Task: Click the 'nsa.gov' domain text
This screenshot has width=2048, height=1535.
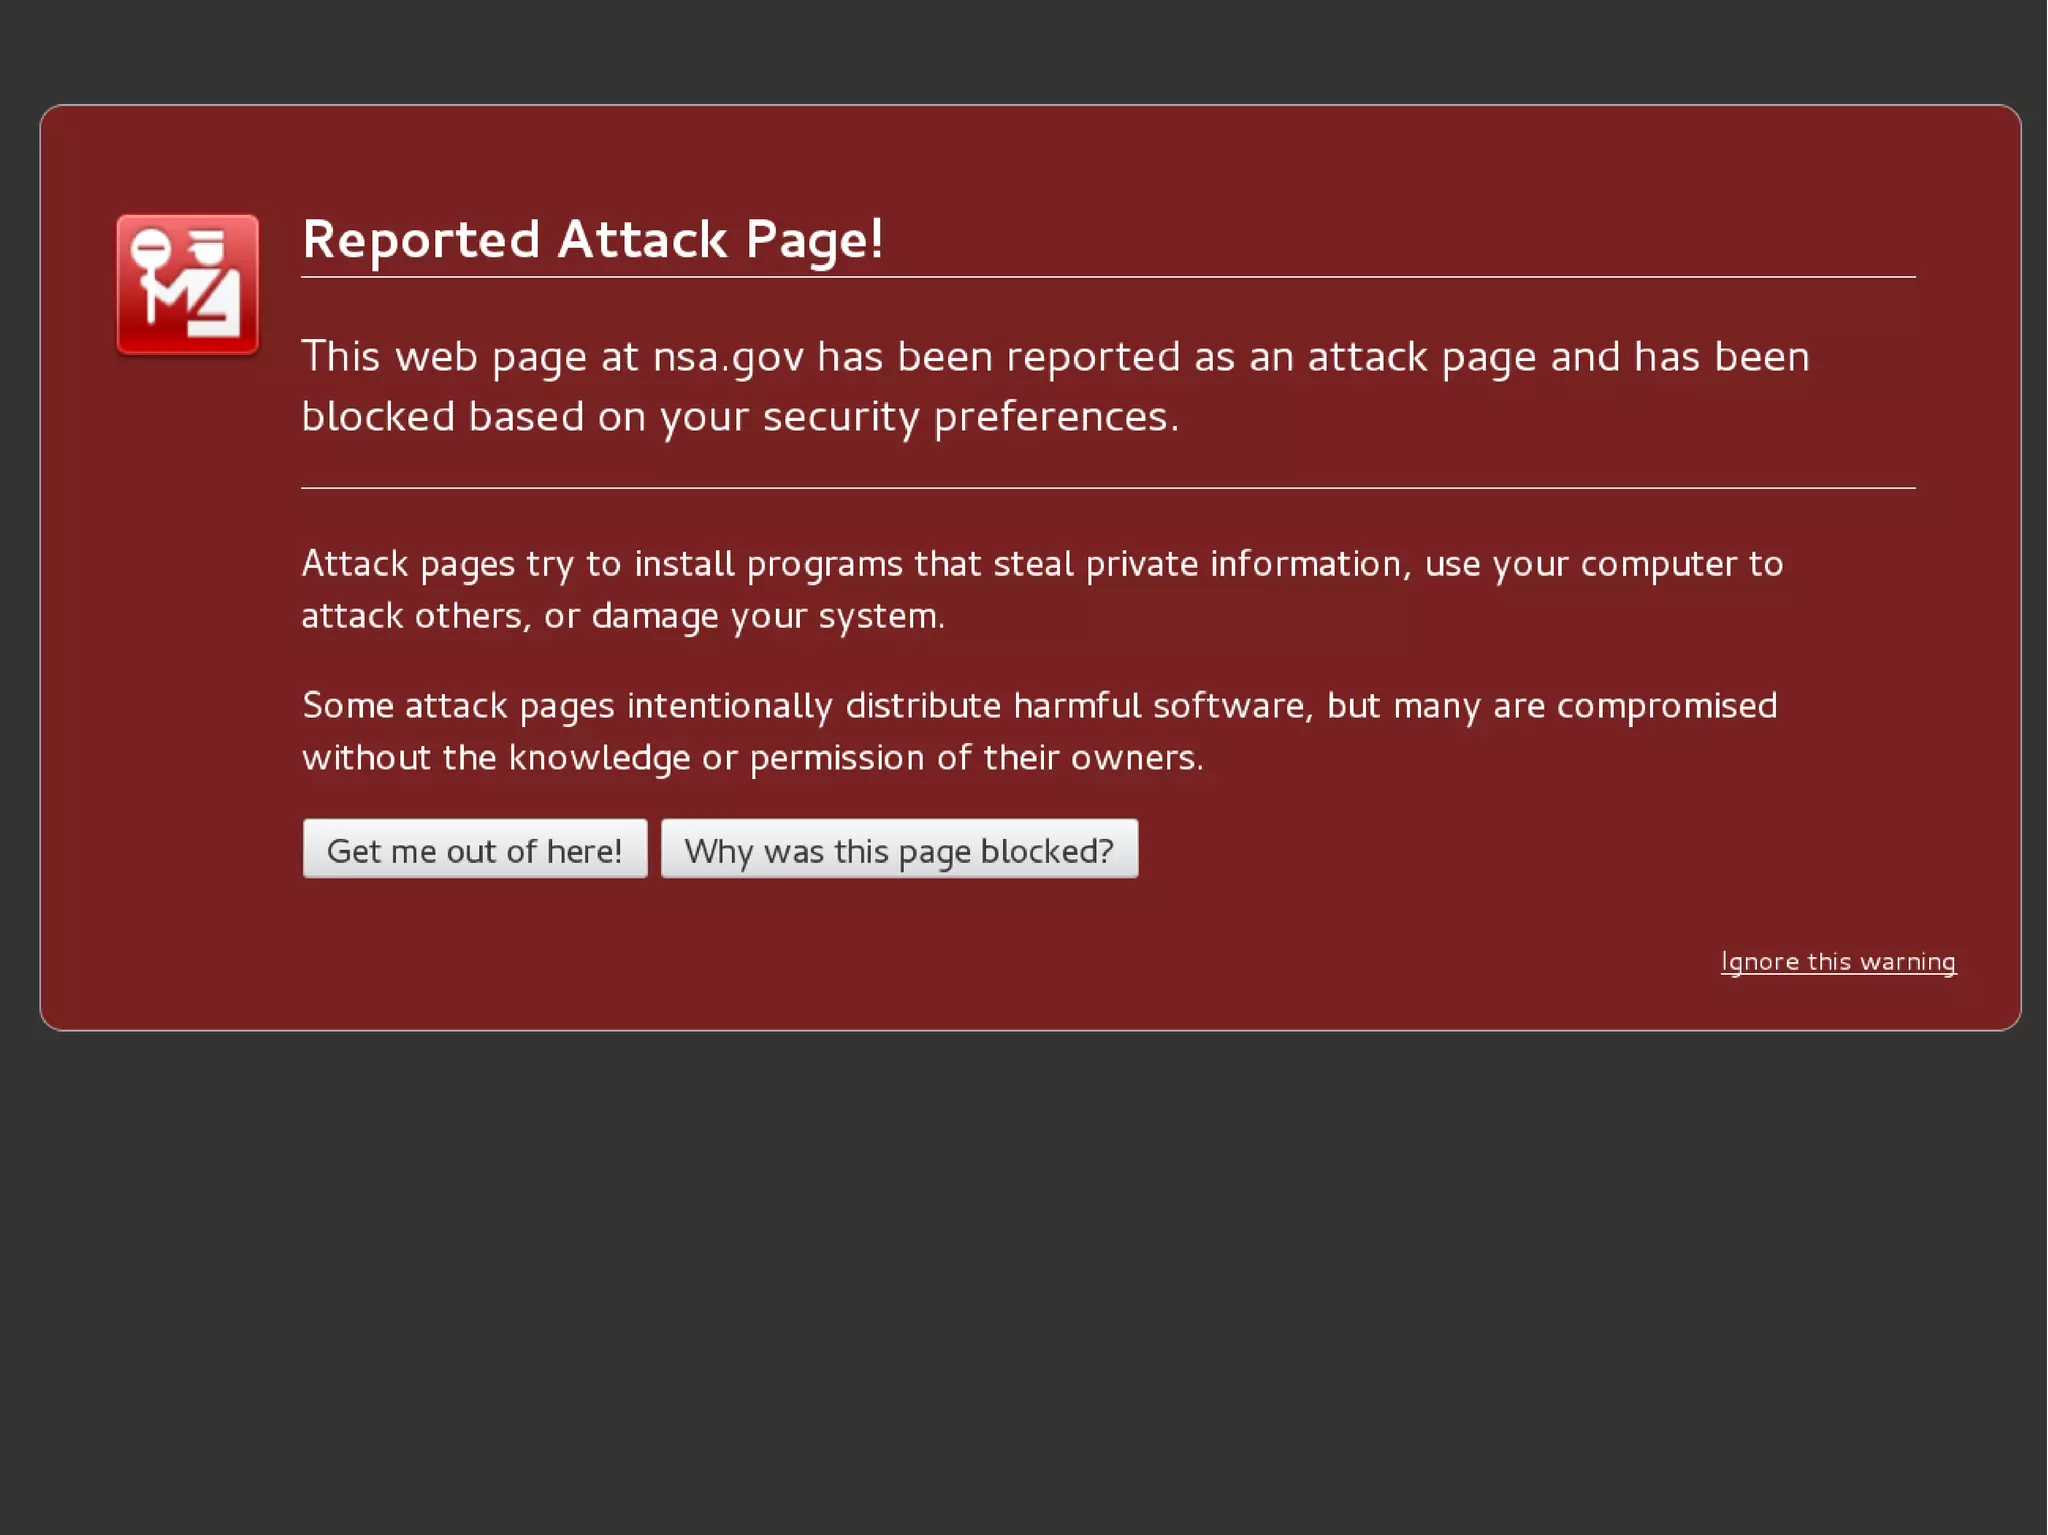Action: tap(728, 358)
